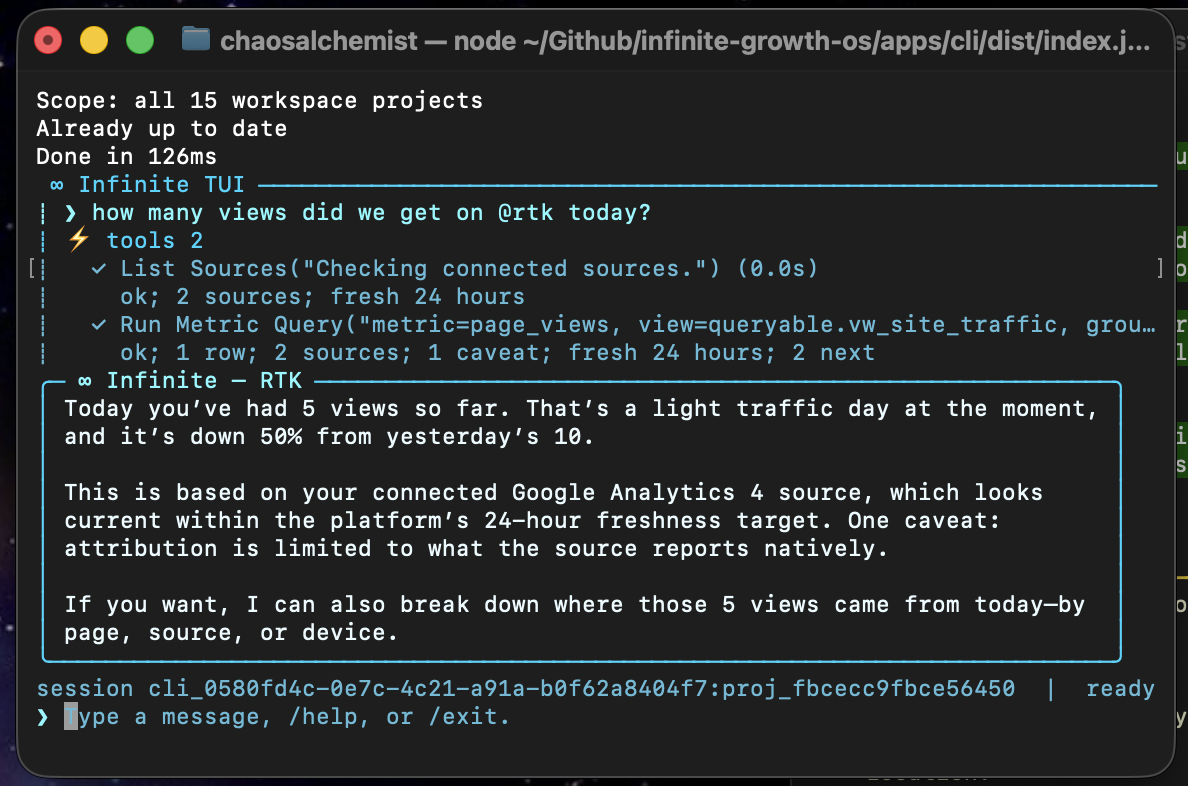1188x786 pixels.
Task: Click the checkmark next to List Sources
Action: tap(98, 268)
